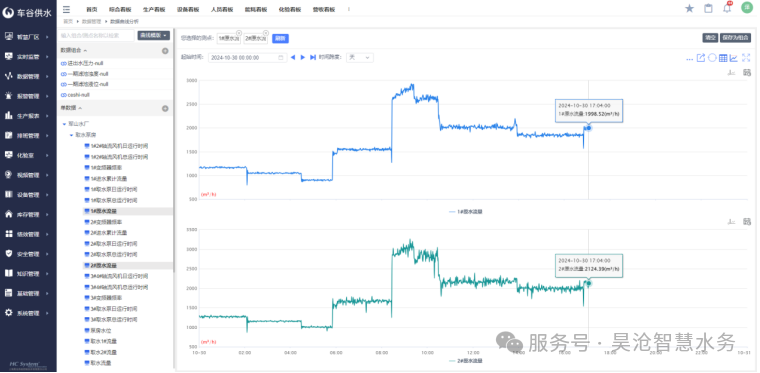Open the 综合看板 tab
The image size is (760, 373).
120,9
